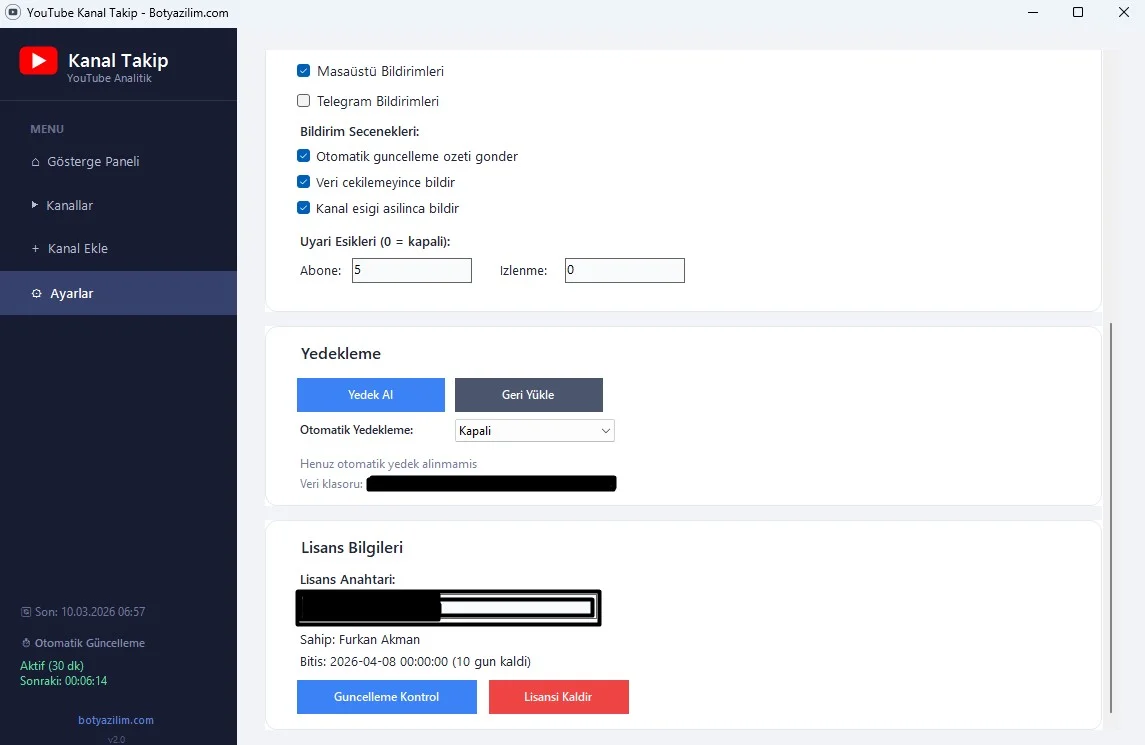Click the 'Izlenme:' label
The height and width of the screenshot is (745, 1145).
(524, 271)
